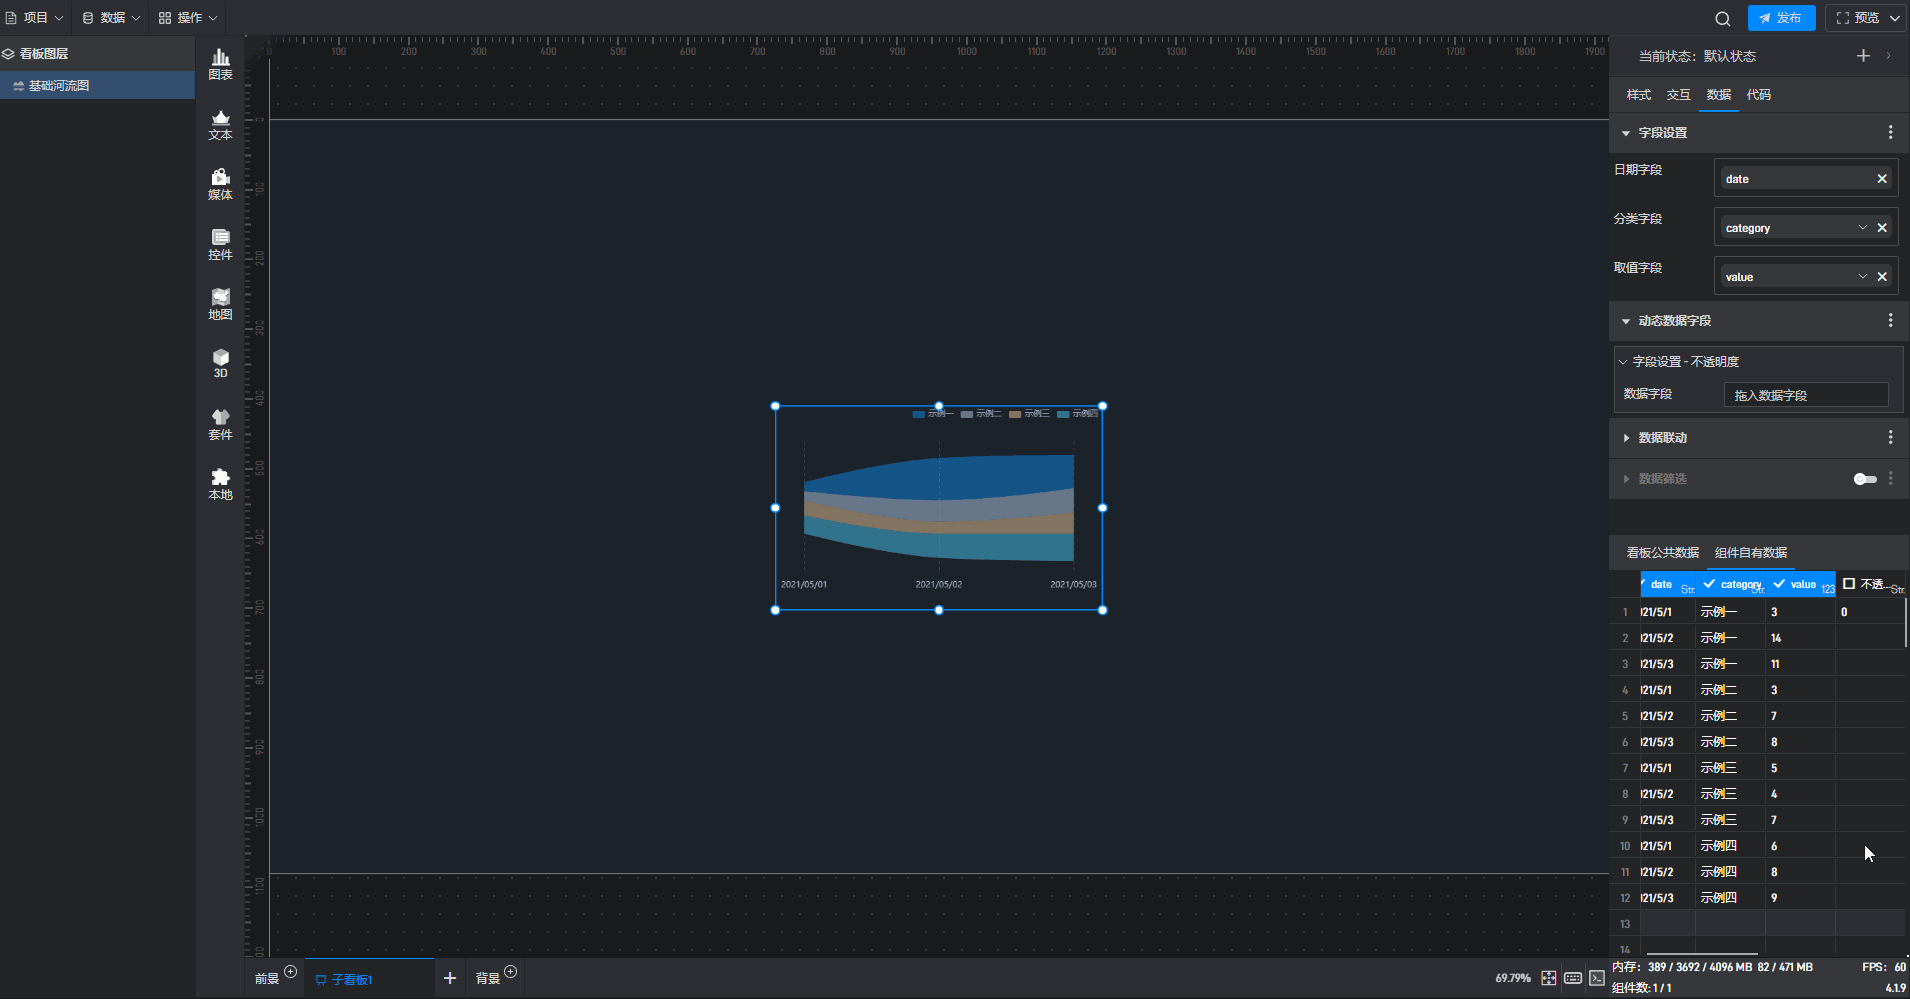The width and height of the screenshot is (1910, 999).
Task: Open the 控件 controls components icon
Action: pos(220,244)
